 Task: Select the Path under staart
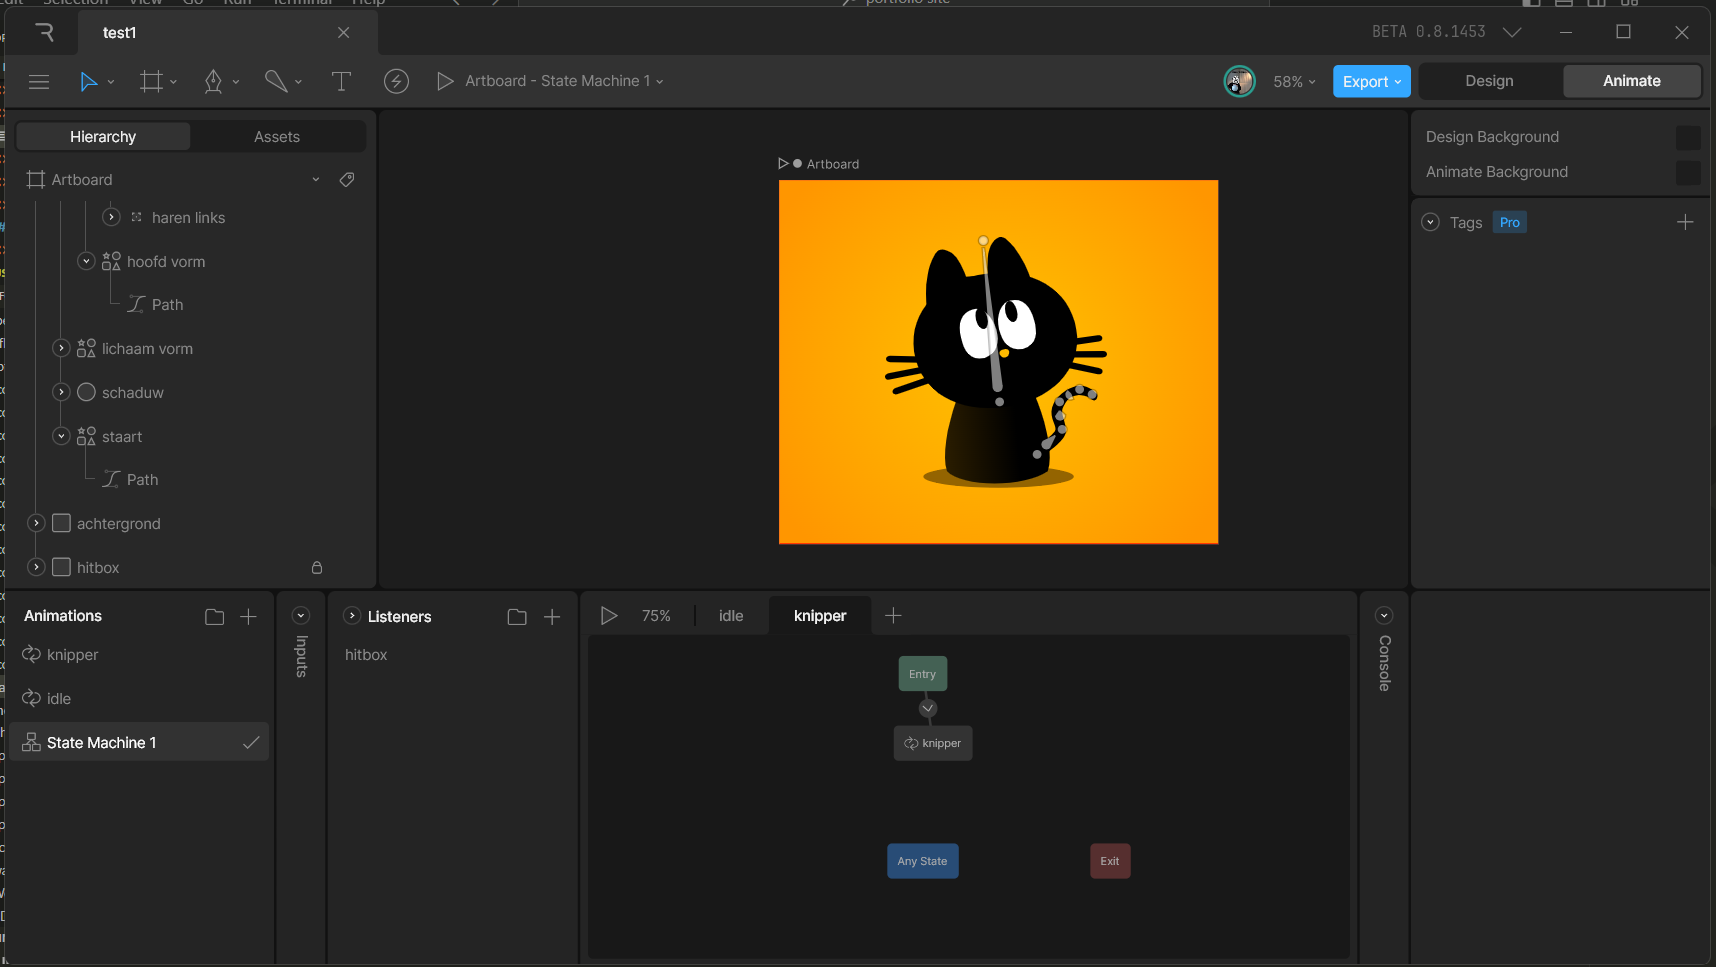(x=143, y=480)
